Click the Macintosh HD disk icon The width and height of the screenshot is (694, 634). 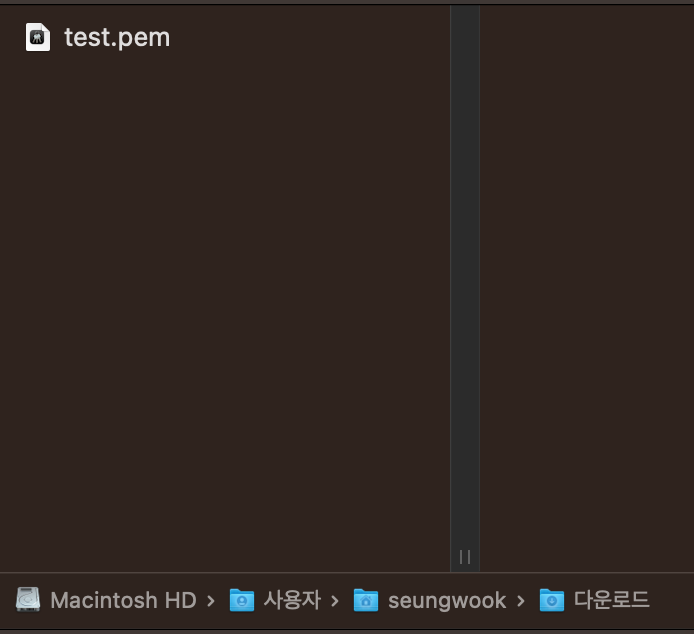point(28,599)
